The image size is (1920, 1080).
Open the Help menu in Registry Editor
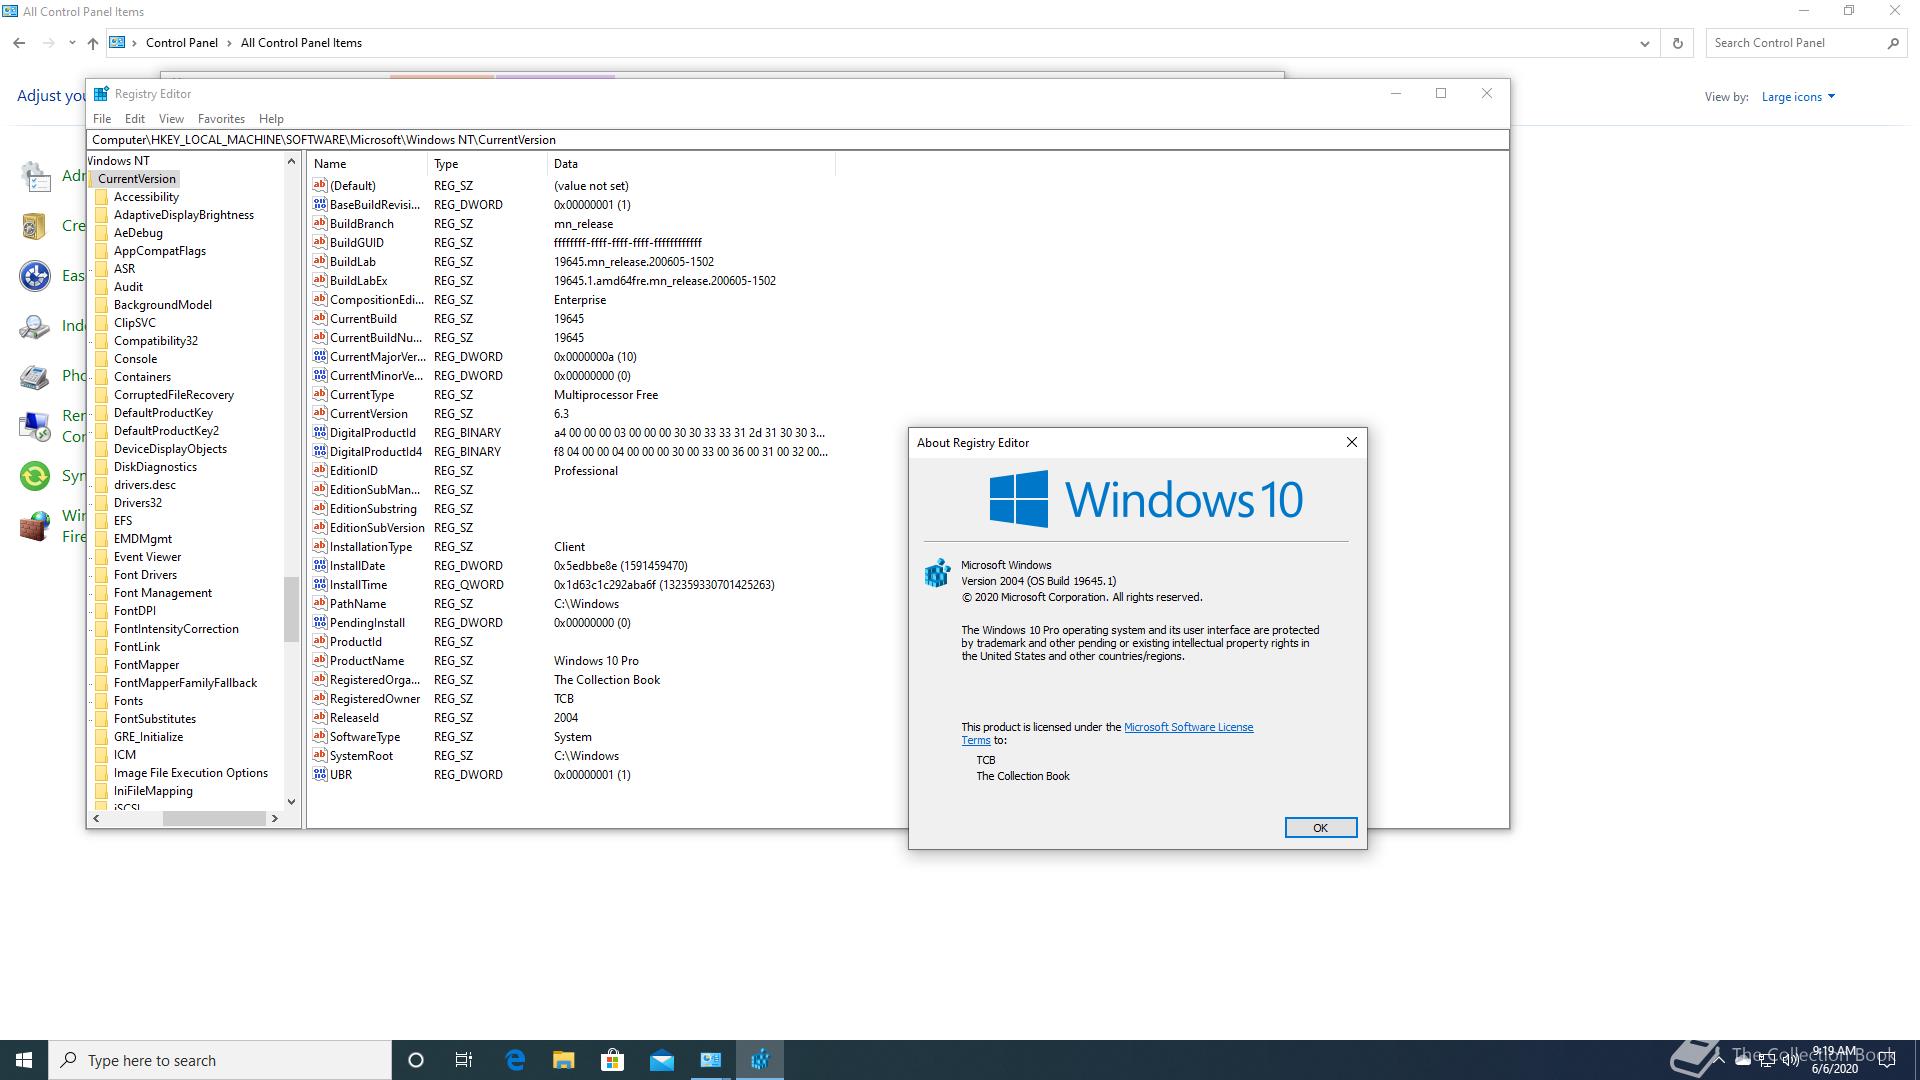[x=271, y=118]
